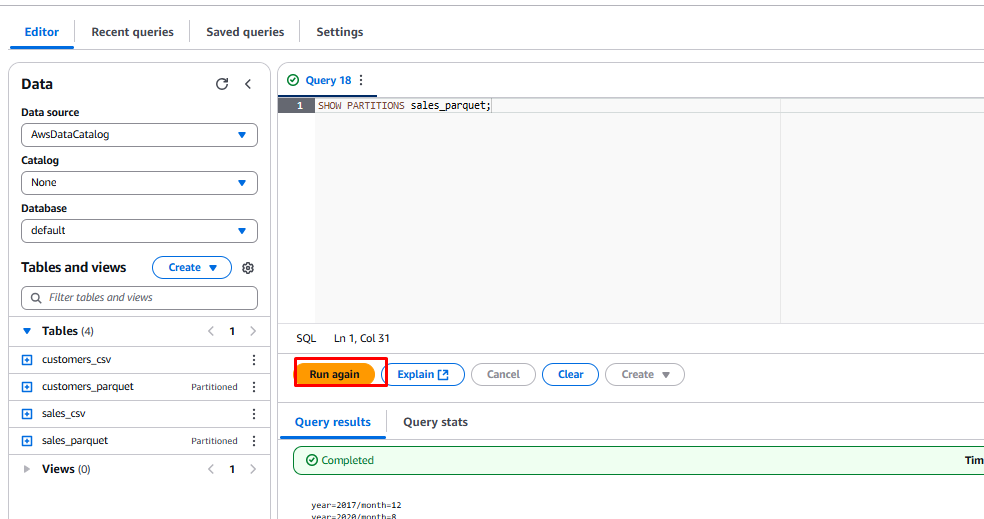984x519 pixels.
Task: Expand customers_parquet table plus icon
Action: coord(27,387)
